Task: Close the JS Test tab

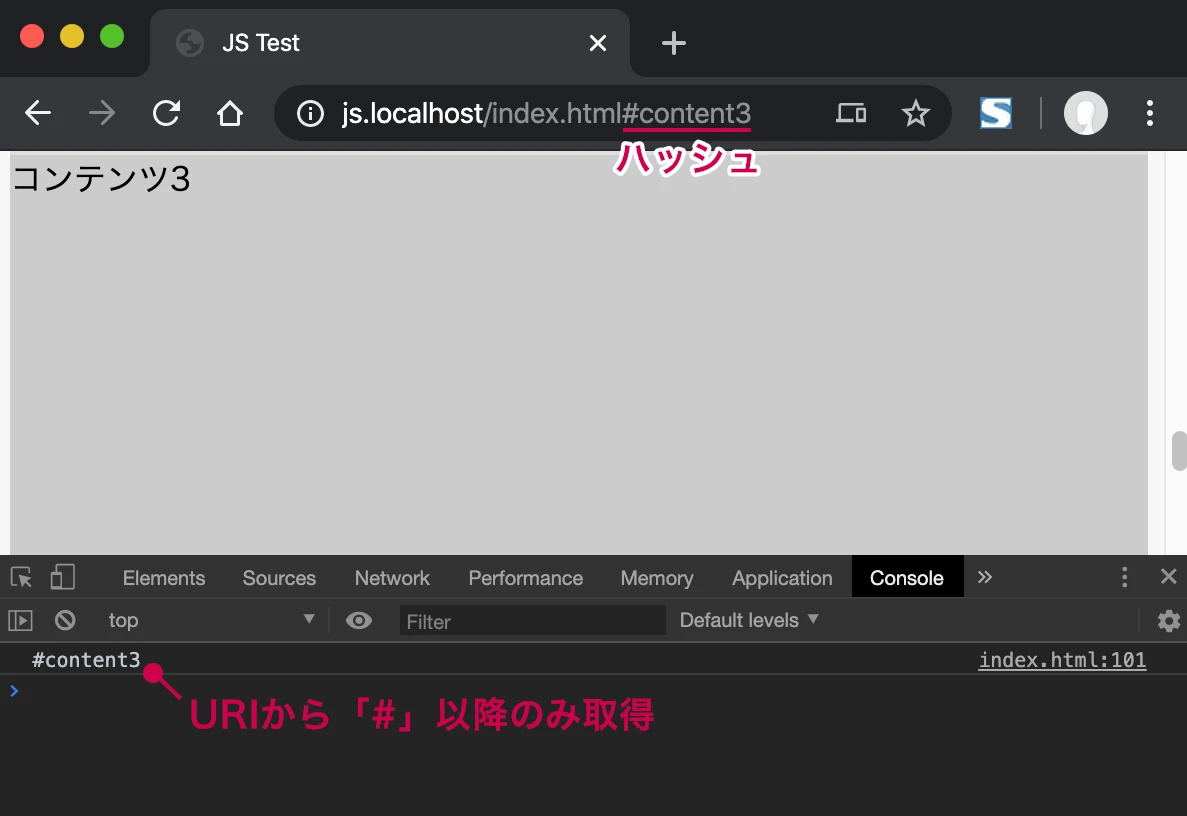Action: [597, 43]
